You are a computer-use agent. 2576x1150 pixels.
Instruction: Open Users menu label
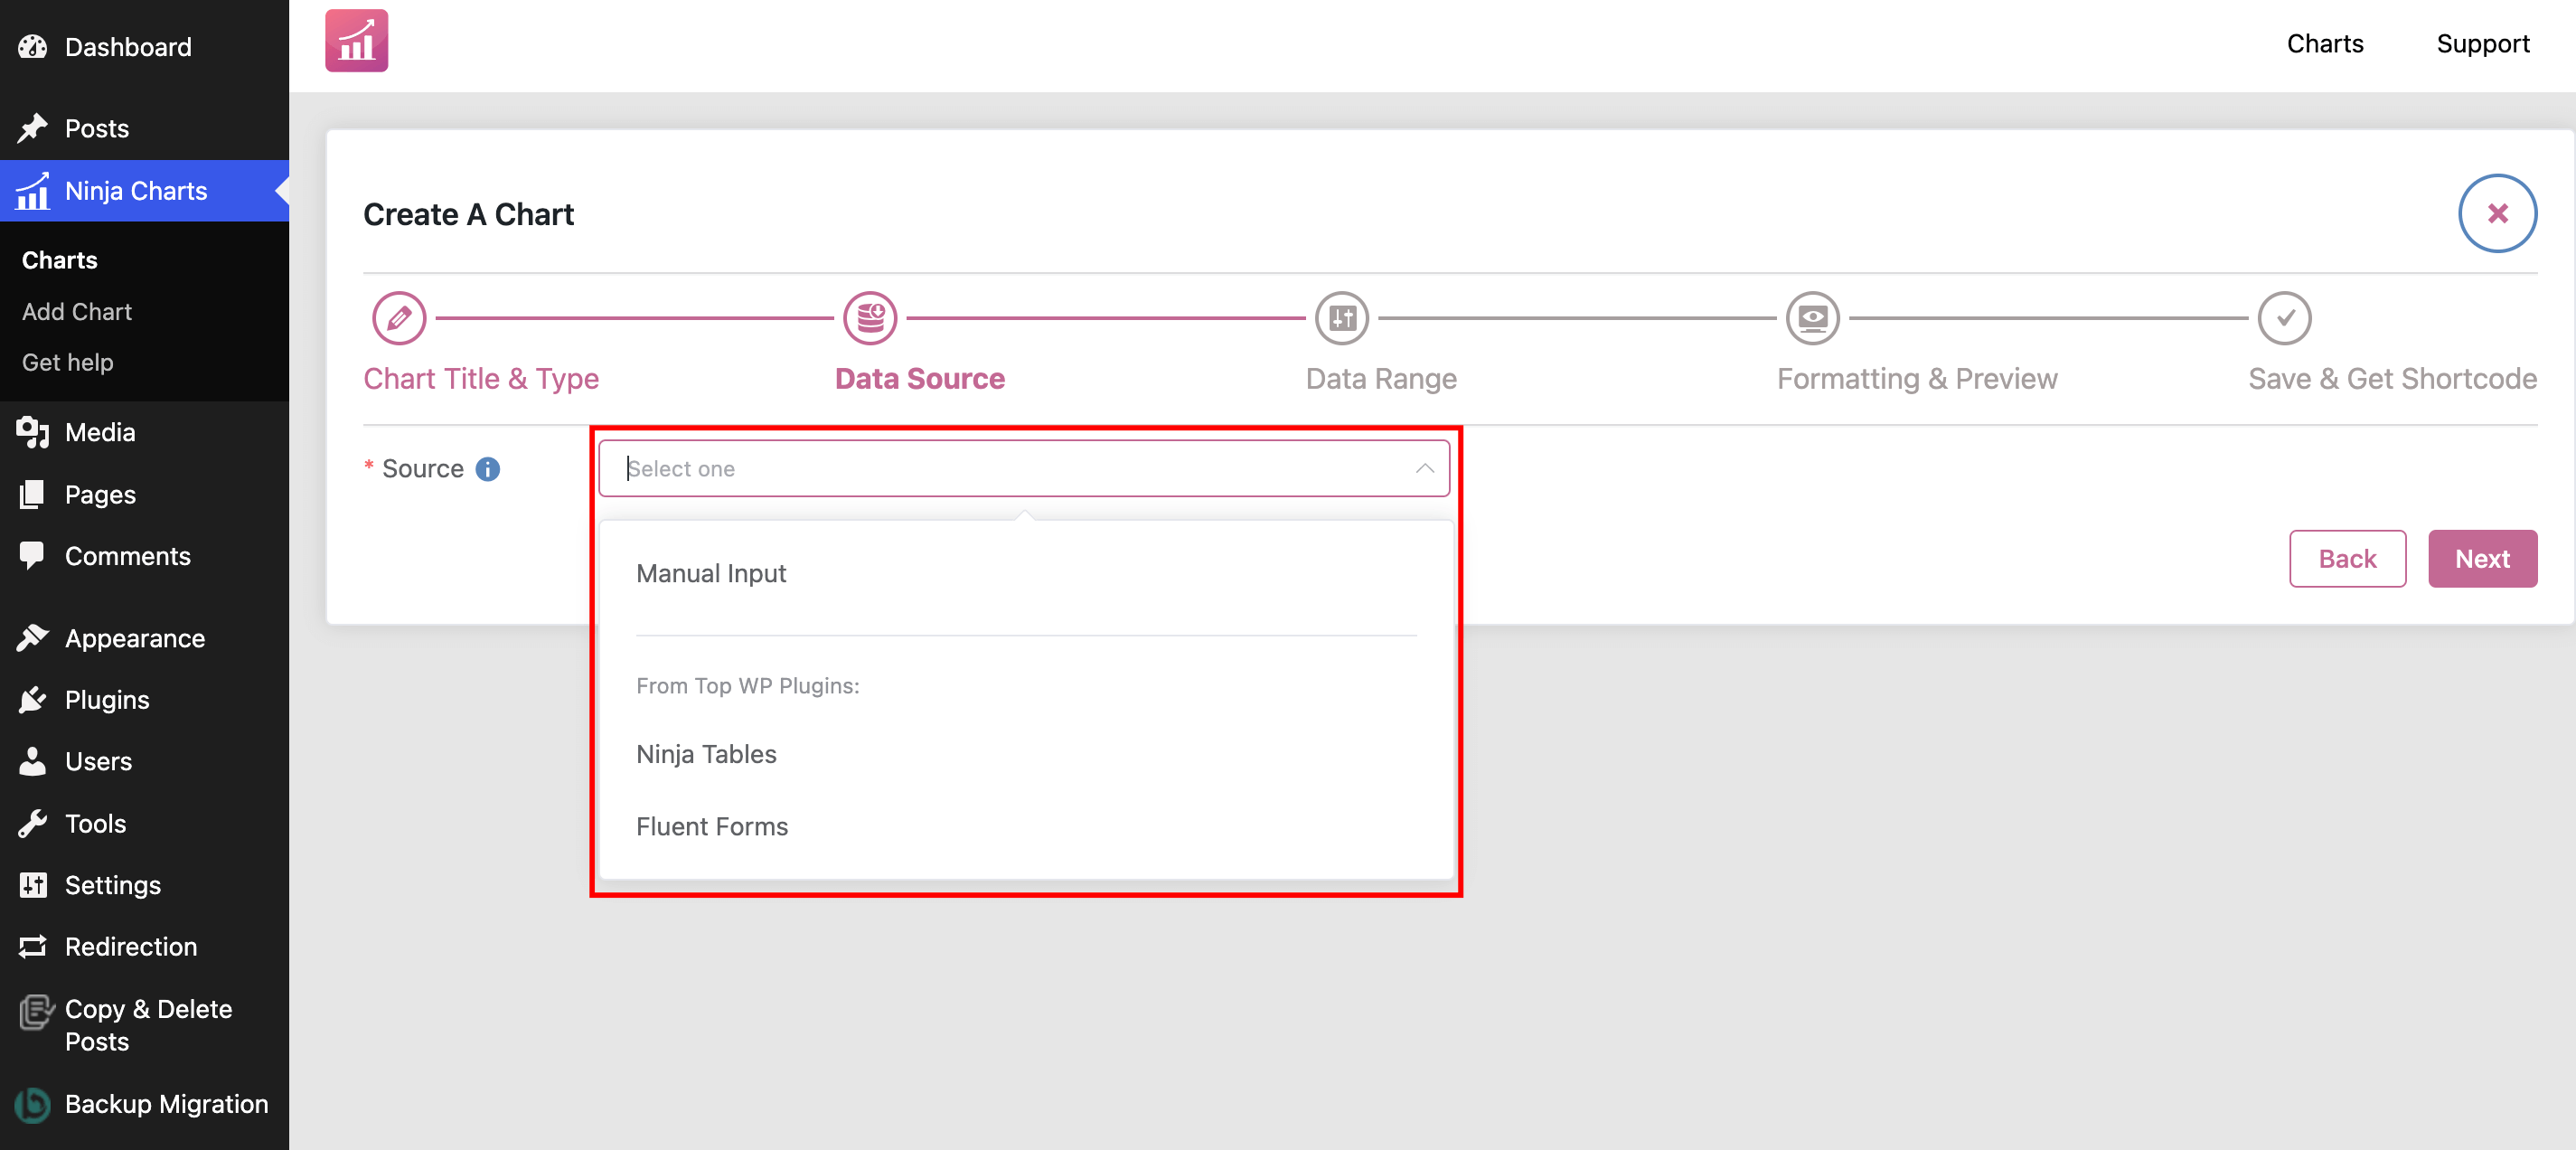[x=98, y=761]
